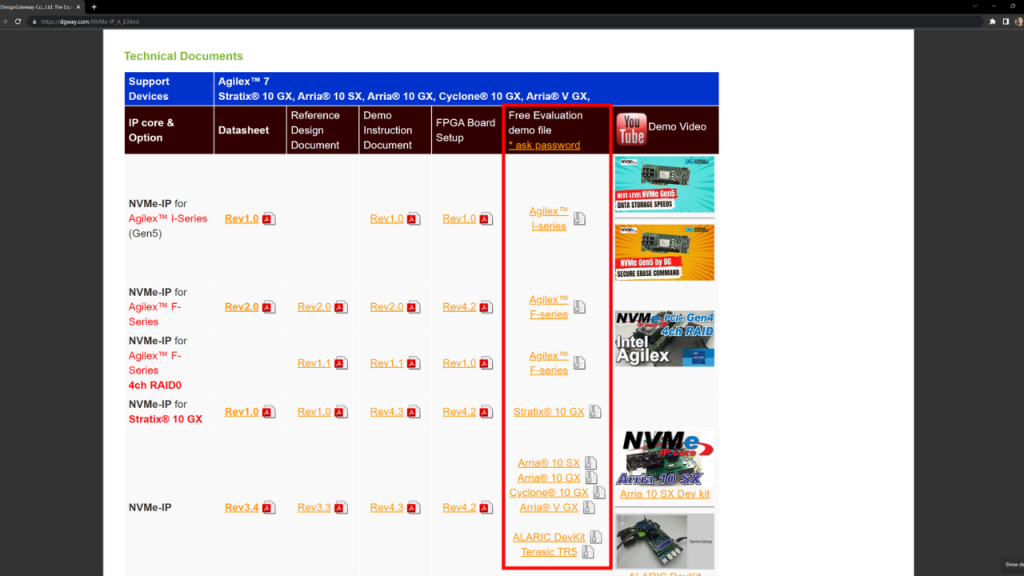
Task: Click the 'Agilex™ I-Series' red product name
Action: coord(168,219)
